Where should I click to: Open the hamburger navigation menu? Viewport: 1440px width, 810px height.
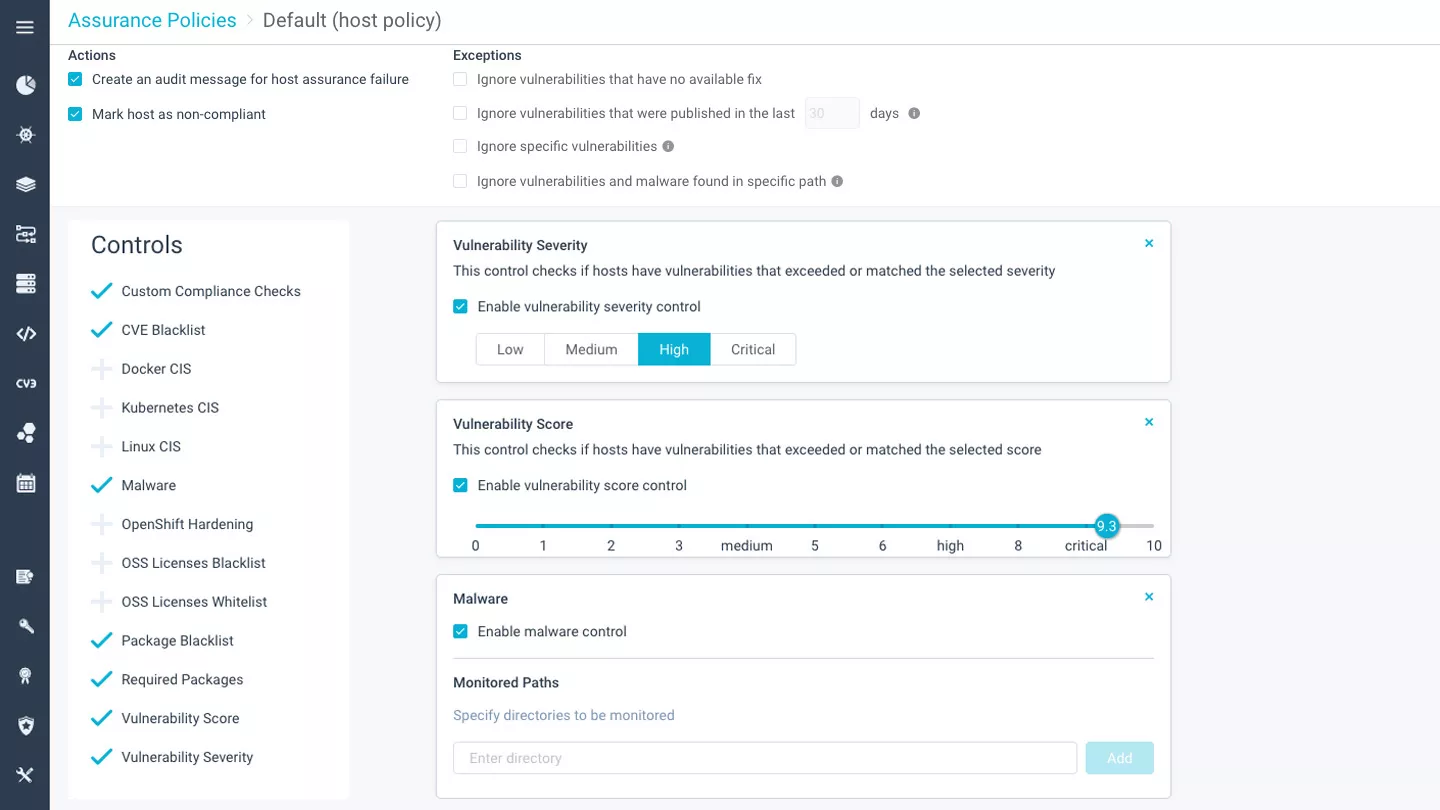click(25, 27)
